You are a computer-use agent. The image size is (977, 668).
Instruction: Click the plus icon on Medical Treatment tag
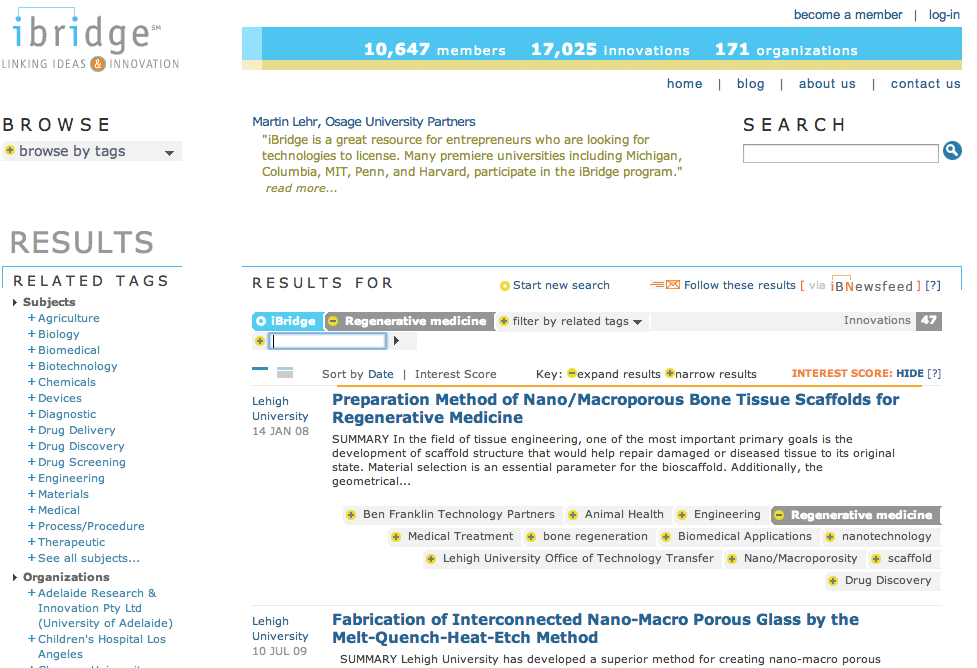[396, 537]
